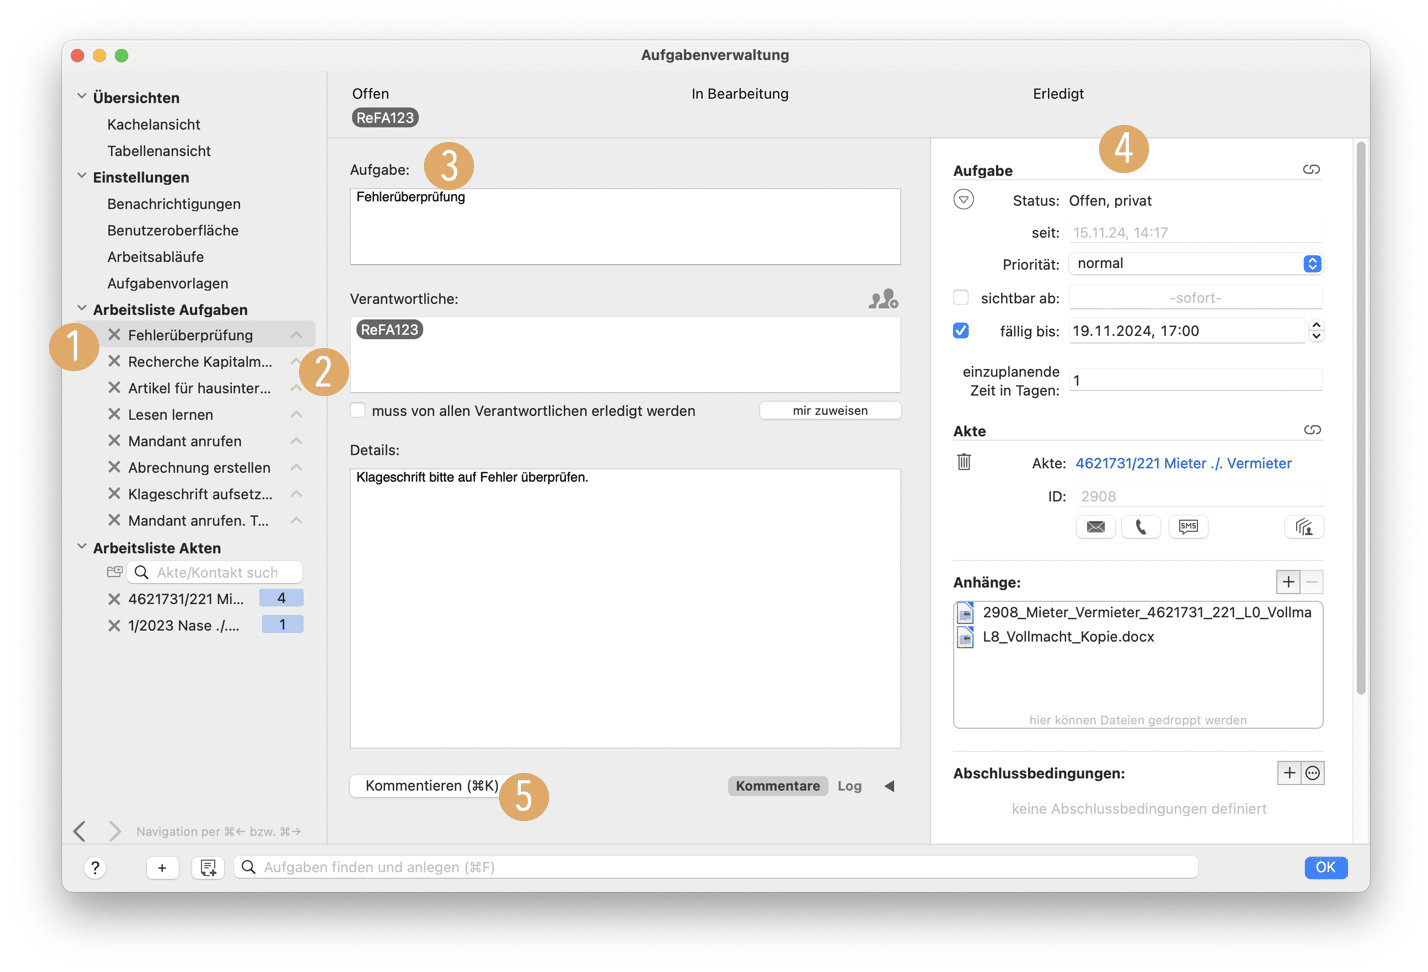Viewport: 1428px width, 972px height.
Task: Enable 'muss von allen Verantwortlichen erledigt werden'
Action: tap(358, 411)
